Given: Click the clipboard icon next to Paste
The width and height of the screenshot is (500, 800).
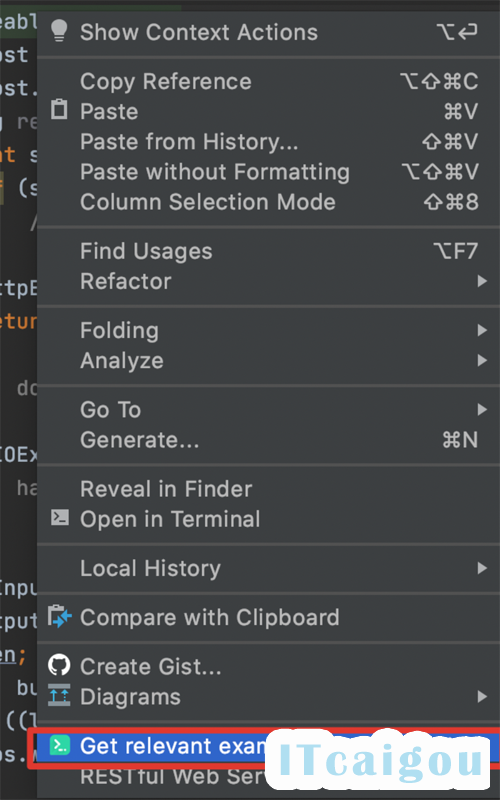Looking at the screenshot, I should (x=59, y=110).
